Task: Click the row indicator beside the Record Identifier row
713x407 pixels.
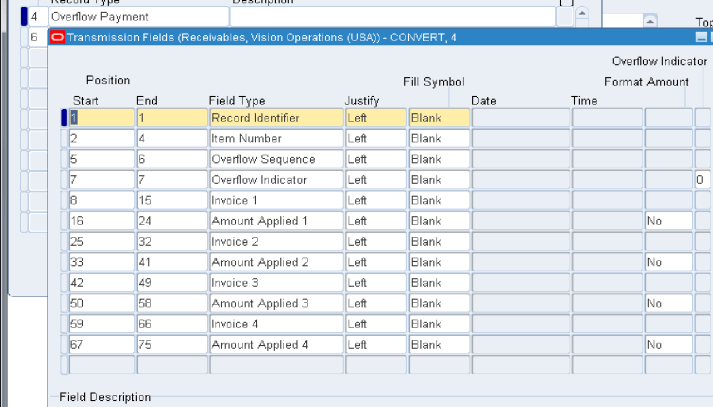Action: 64,118
